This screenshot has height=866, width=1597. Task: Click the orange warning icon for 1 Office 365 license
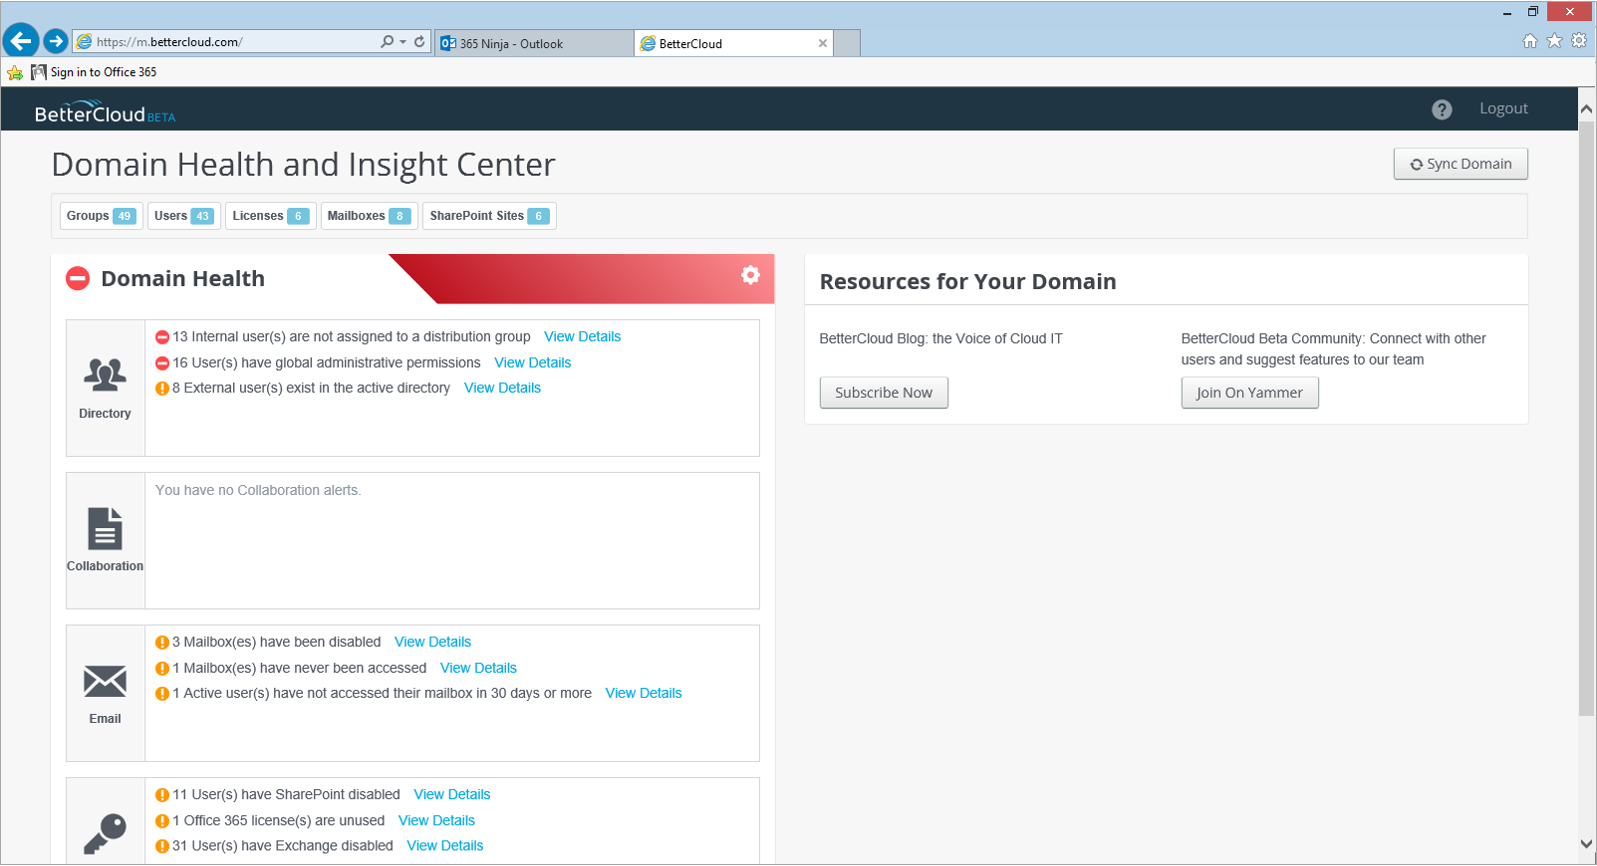click(162, 821)
